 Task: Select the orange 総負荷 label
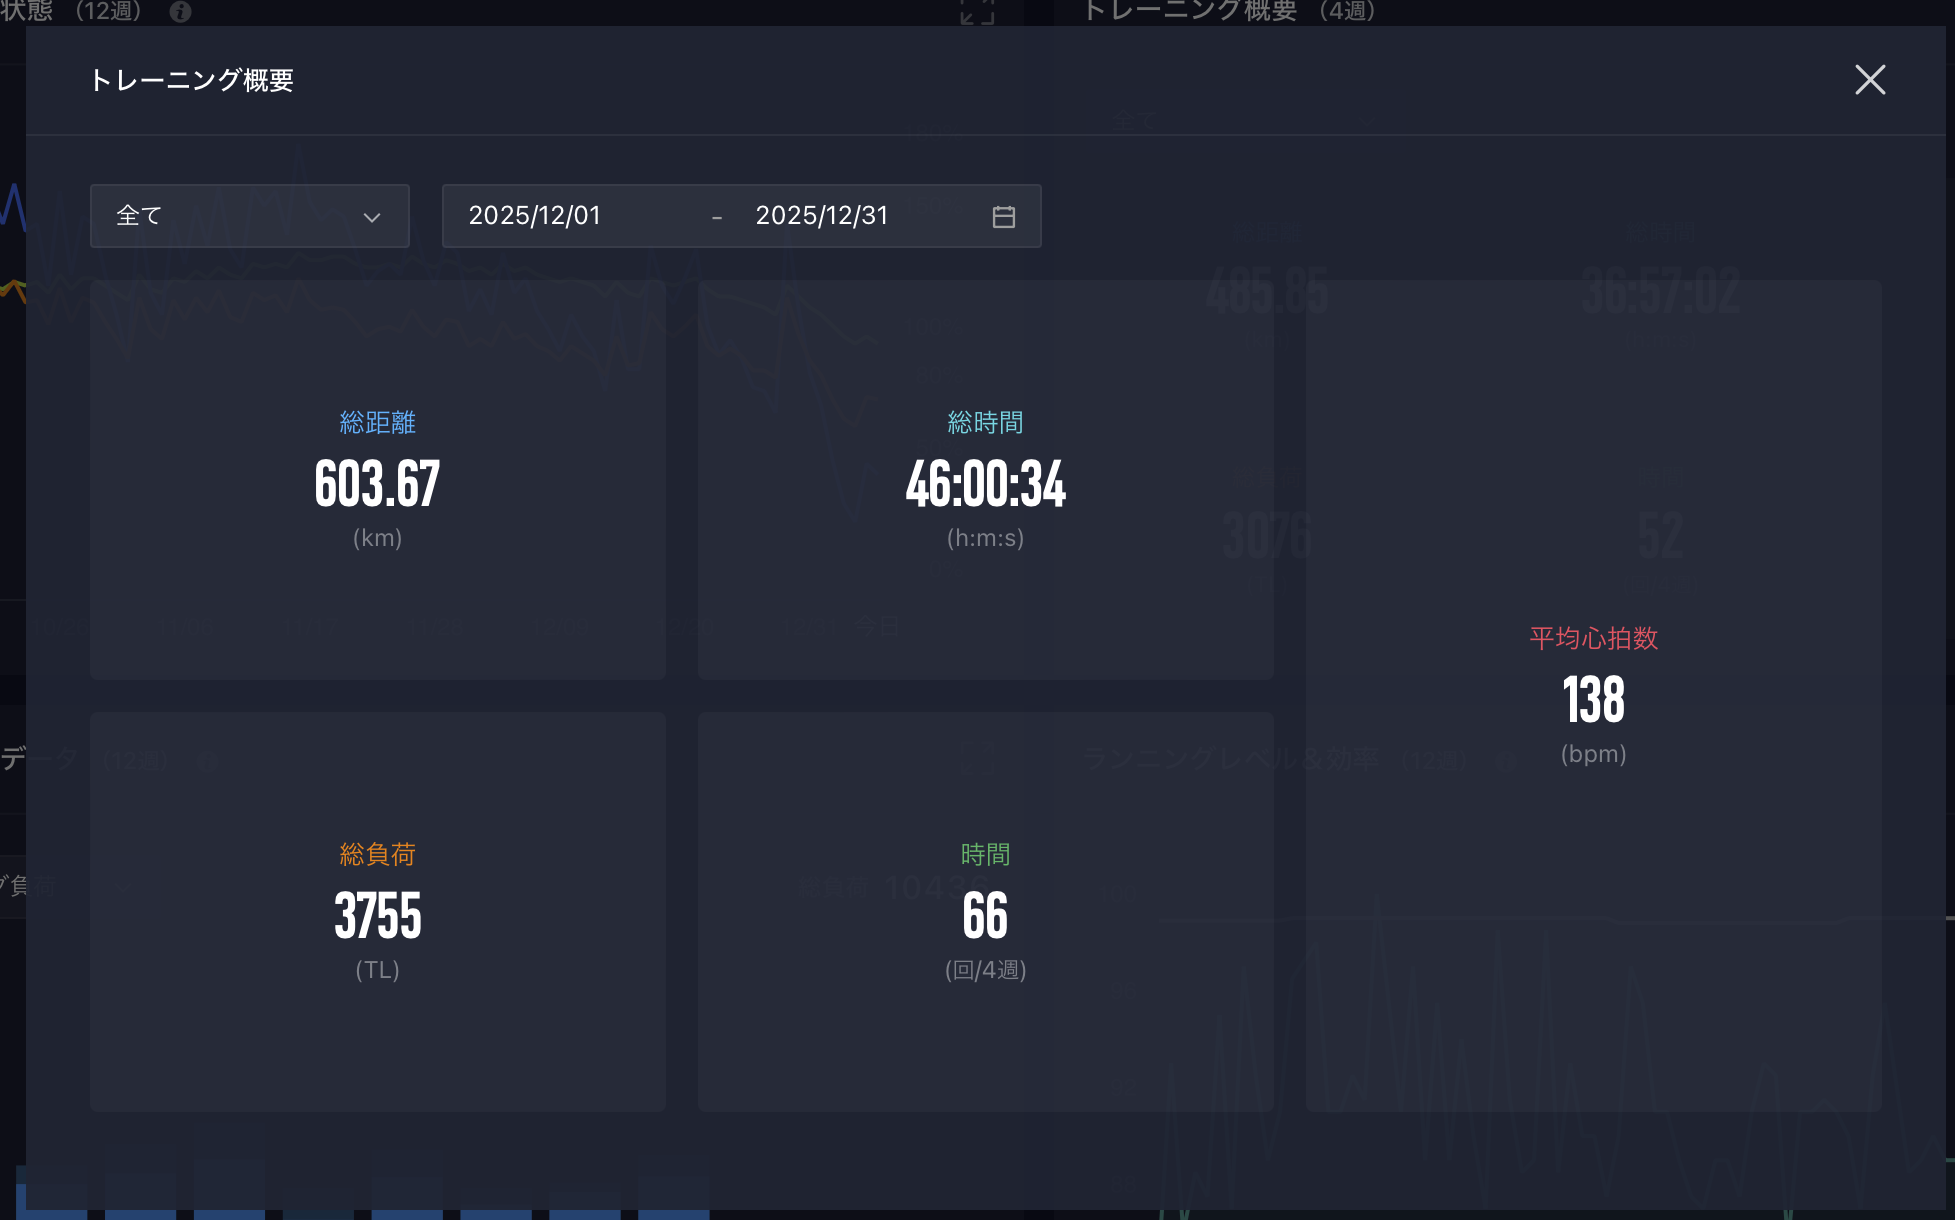(377, 854)
